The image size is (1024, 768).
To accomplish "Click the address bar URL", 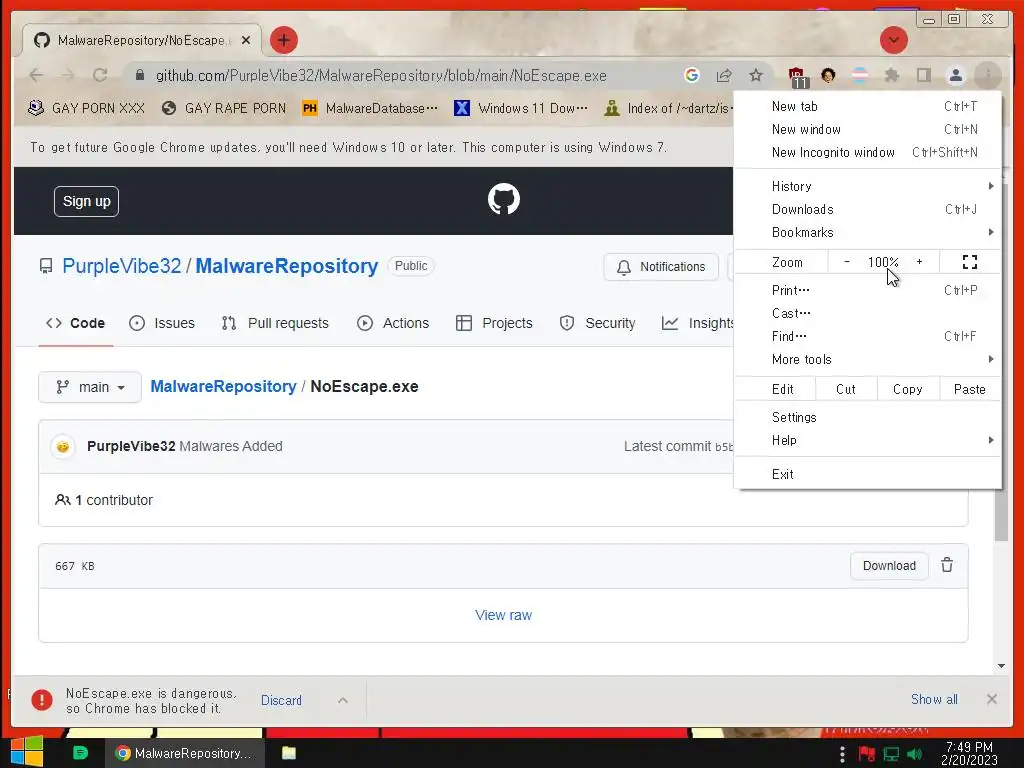I will click(x=381, y=76).
